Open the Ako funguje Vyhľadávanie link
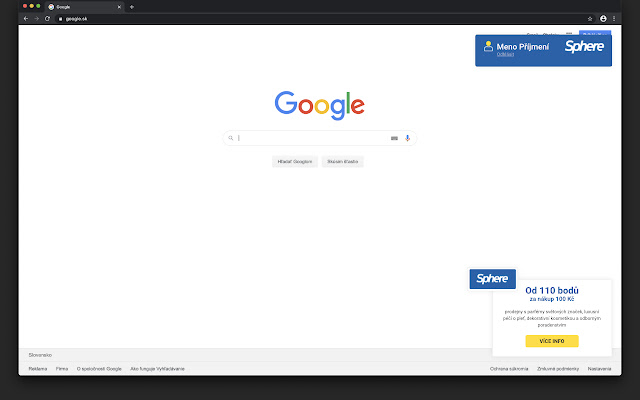Image resolution: width=640 pixels, height=400 pixels. 157,369
